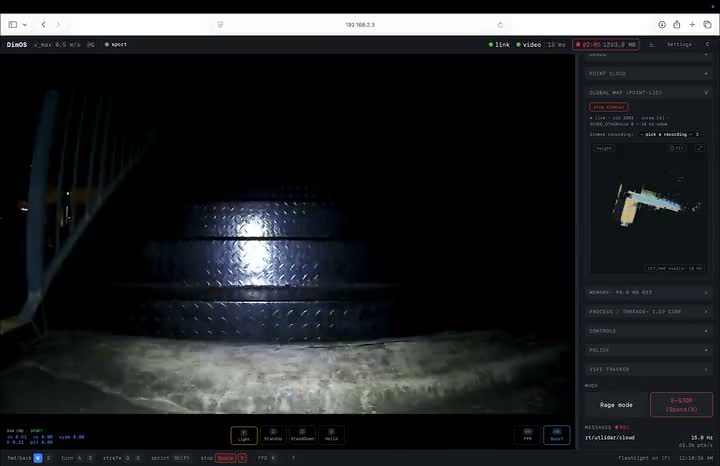Image resolution: width=720 pixels, height=466 pixels.
Task: Click the E strafe key
Action: pos(138,458)
